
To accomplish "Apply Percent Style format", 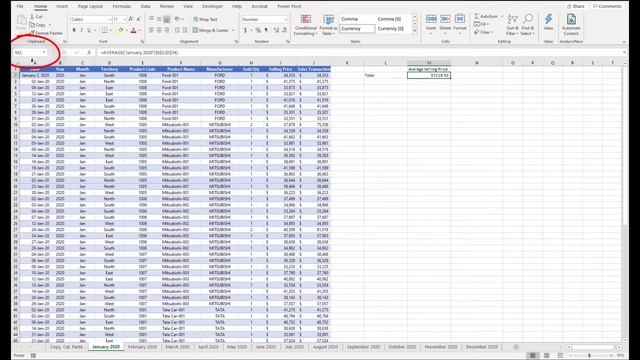I will pos(258,30).
